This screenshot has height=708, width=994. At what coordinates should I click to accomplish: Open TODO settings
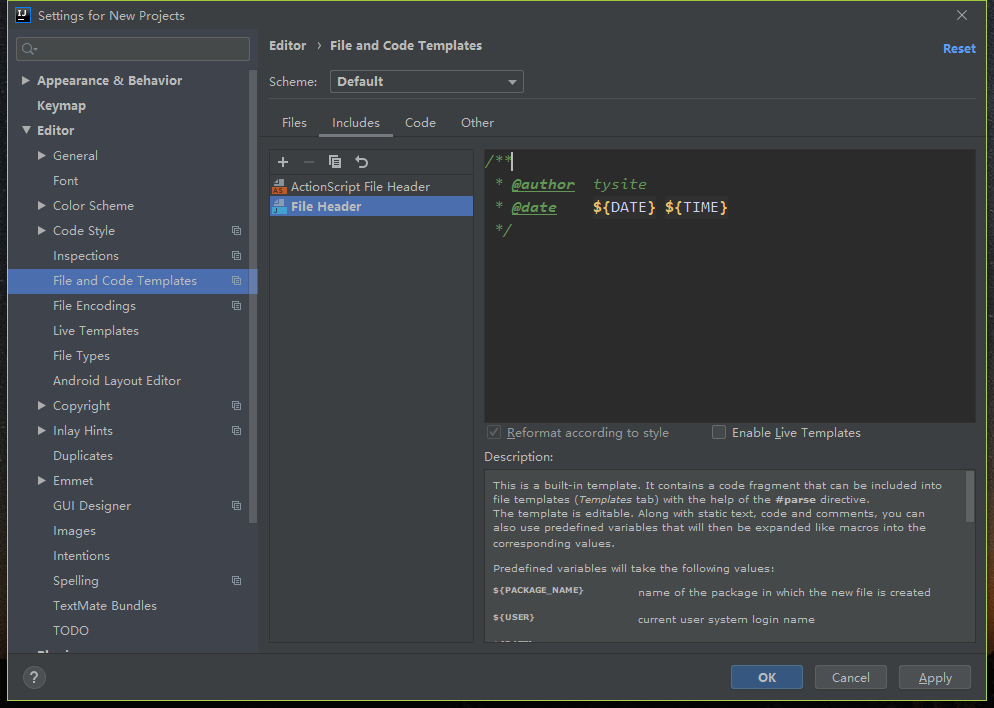tap(70, 631)
